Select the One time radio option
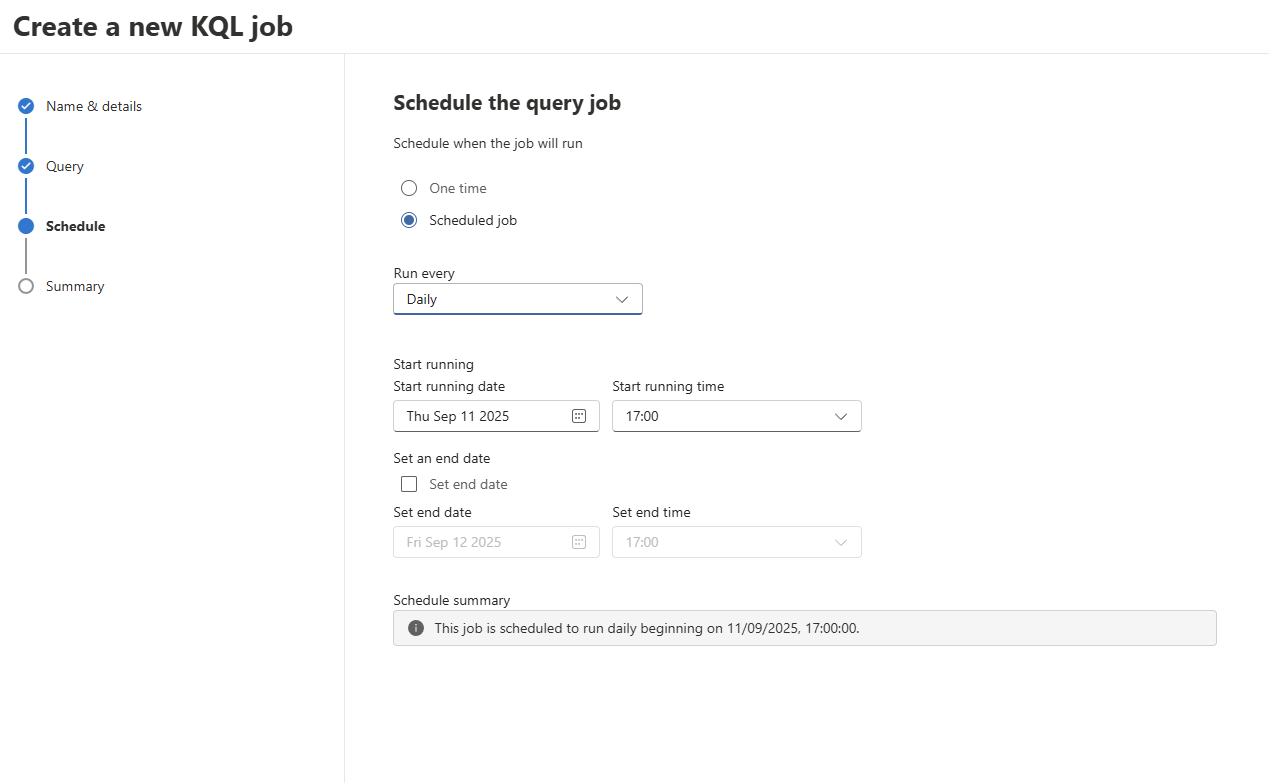Viewport: 1269px width, 783px height. tap(409, 188)
